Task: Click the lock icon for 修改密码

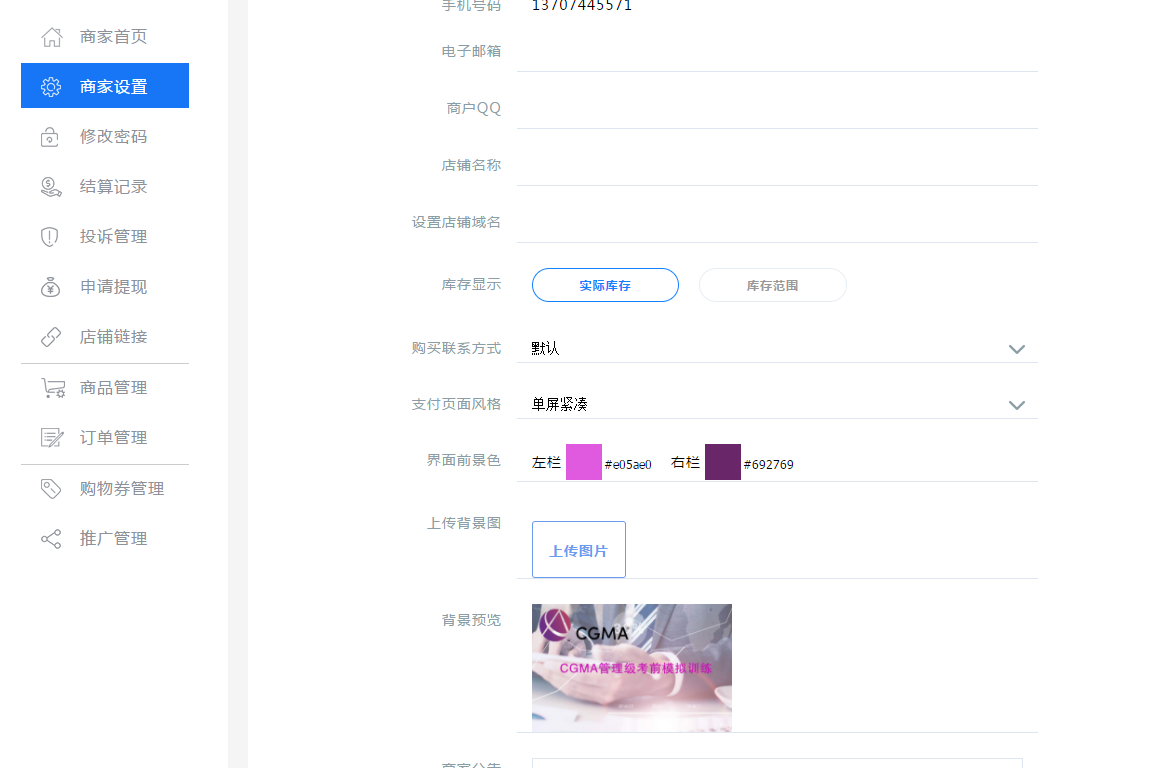Action: tap(49, 137)
